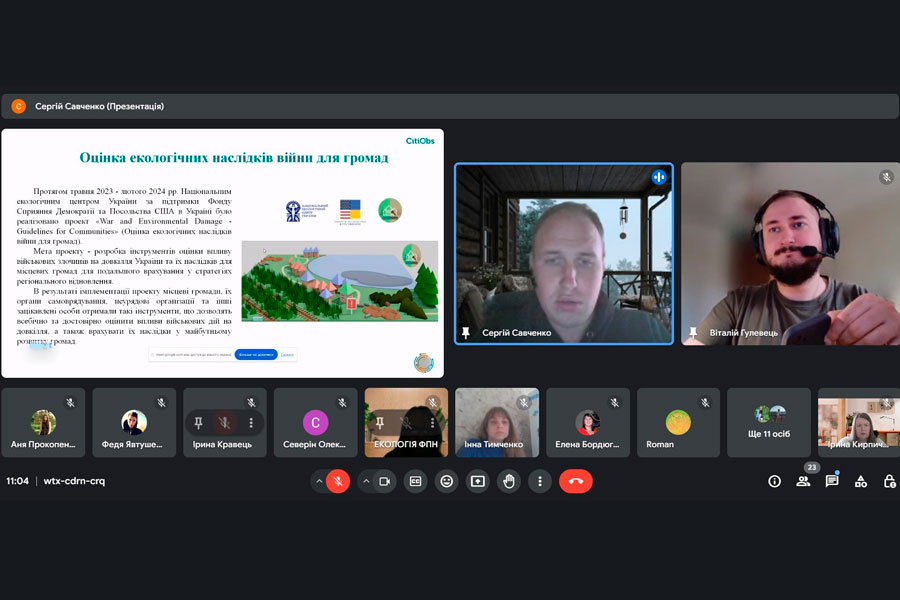
Task: Raise your hand in the meeting
Action: pos(509,481)
